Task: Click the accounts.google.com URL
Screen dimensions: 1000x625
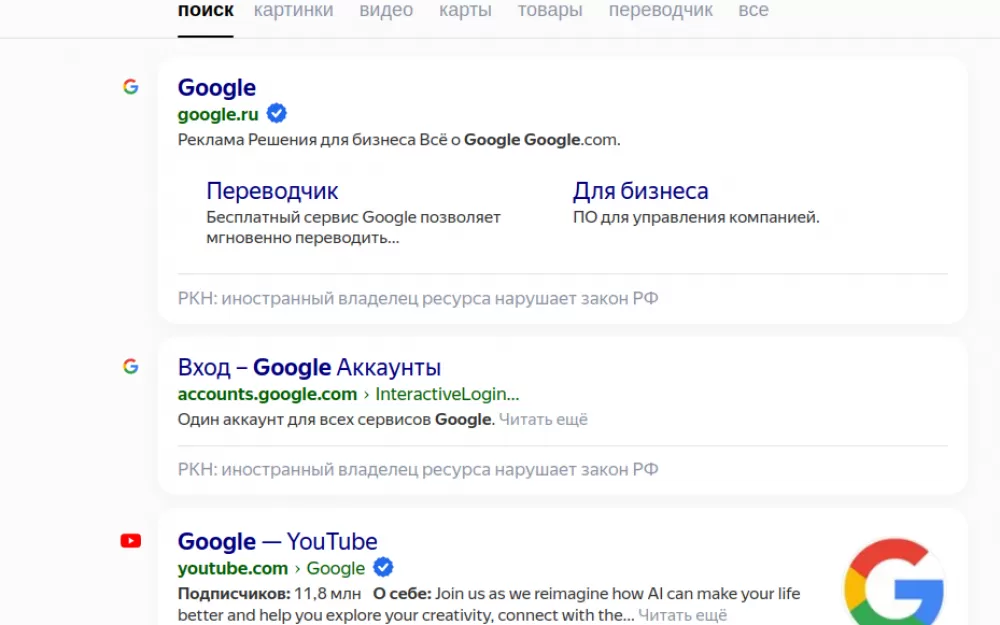Action: [267, 394]
